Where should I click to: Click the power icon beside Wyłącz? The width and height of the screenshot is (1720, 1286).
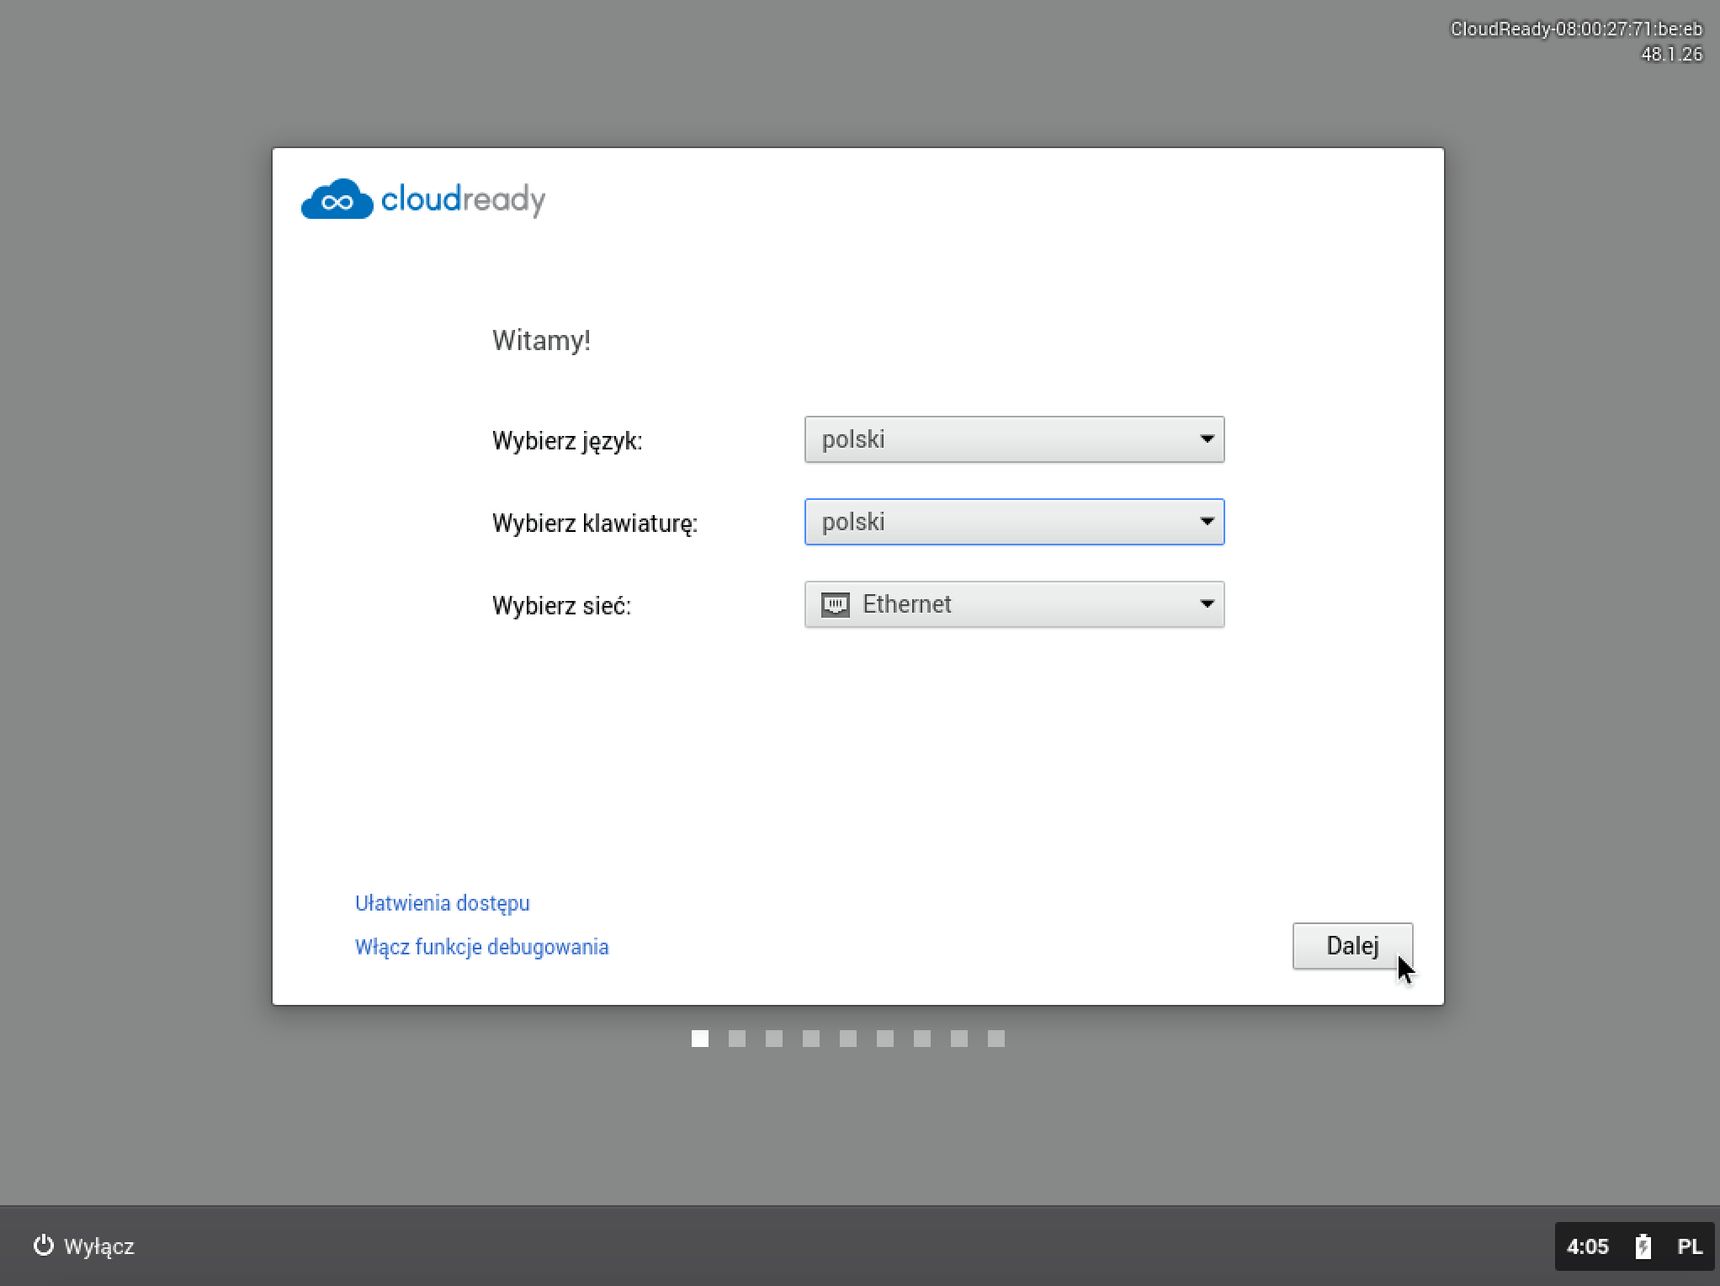click(43, 1245)
